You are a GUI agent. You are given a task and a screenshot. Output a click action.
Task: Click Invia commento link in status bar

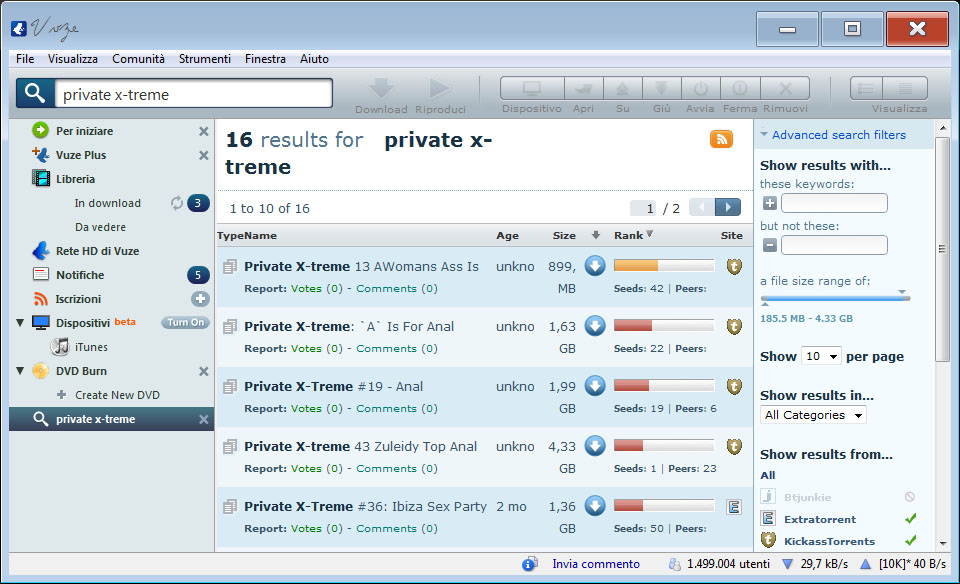tap(596, 564)
